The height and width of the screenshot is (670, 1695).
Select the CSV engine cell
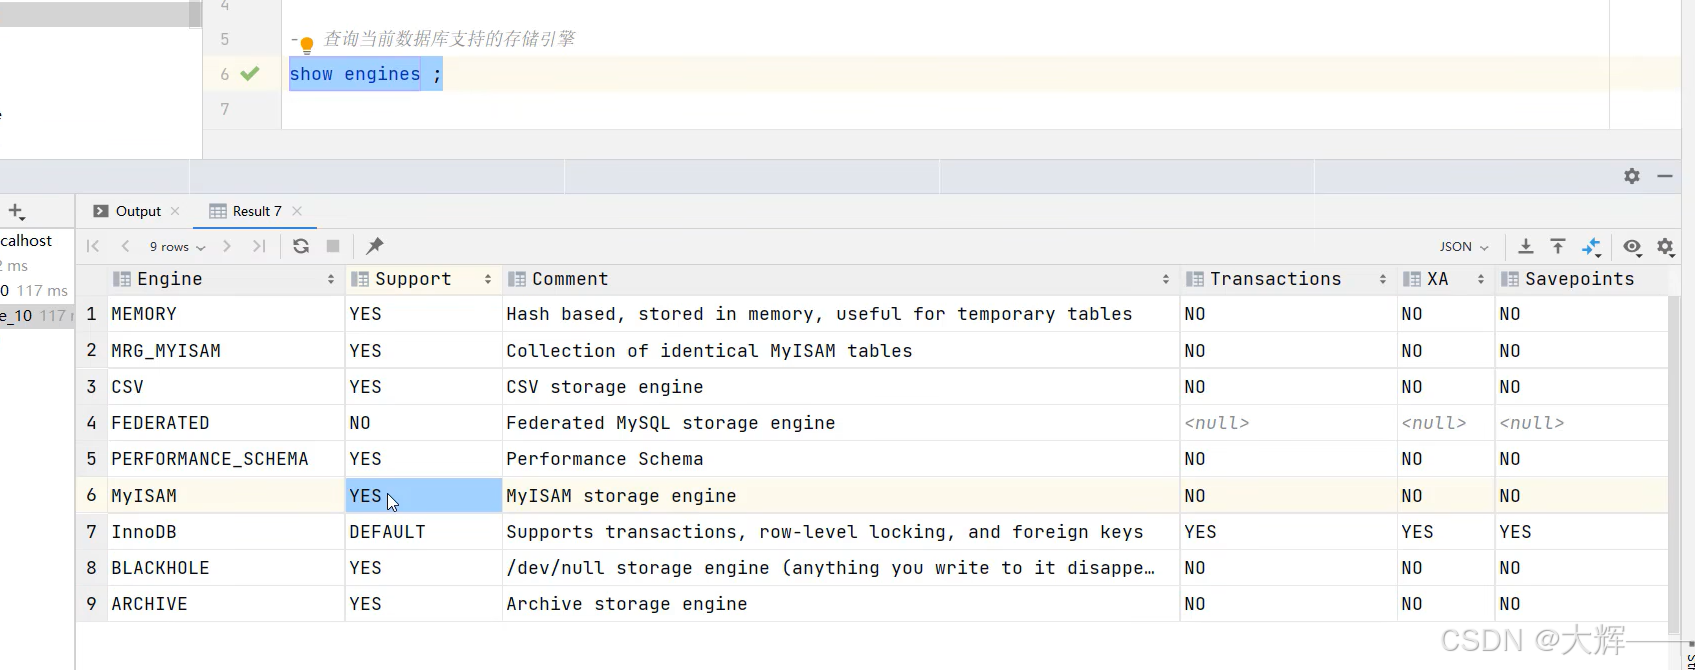point(226,387)
